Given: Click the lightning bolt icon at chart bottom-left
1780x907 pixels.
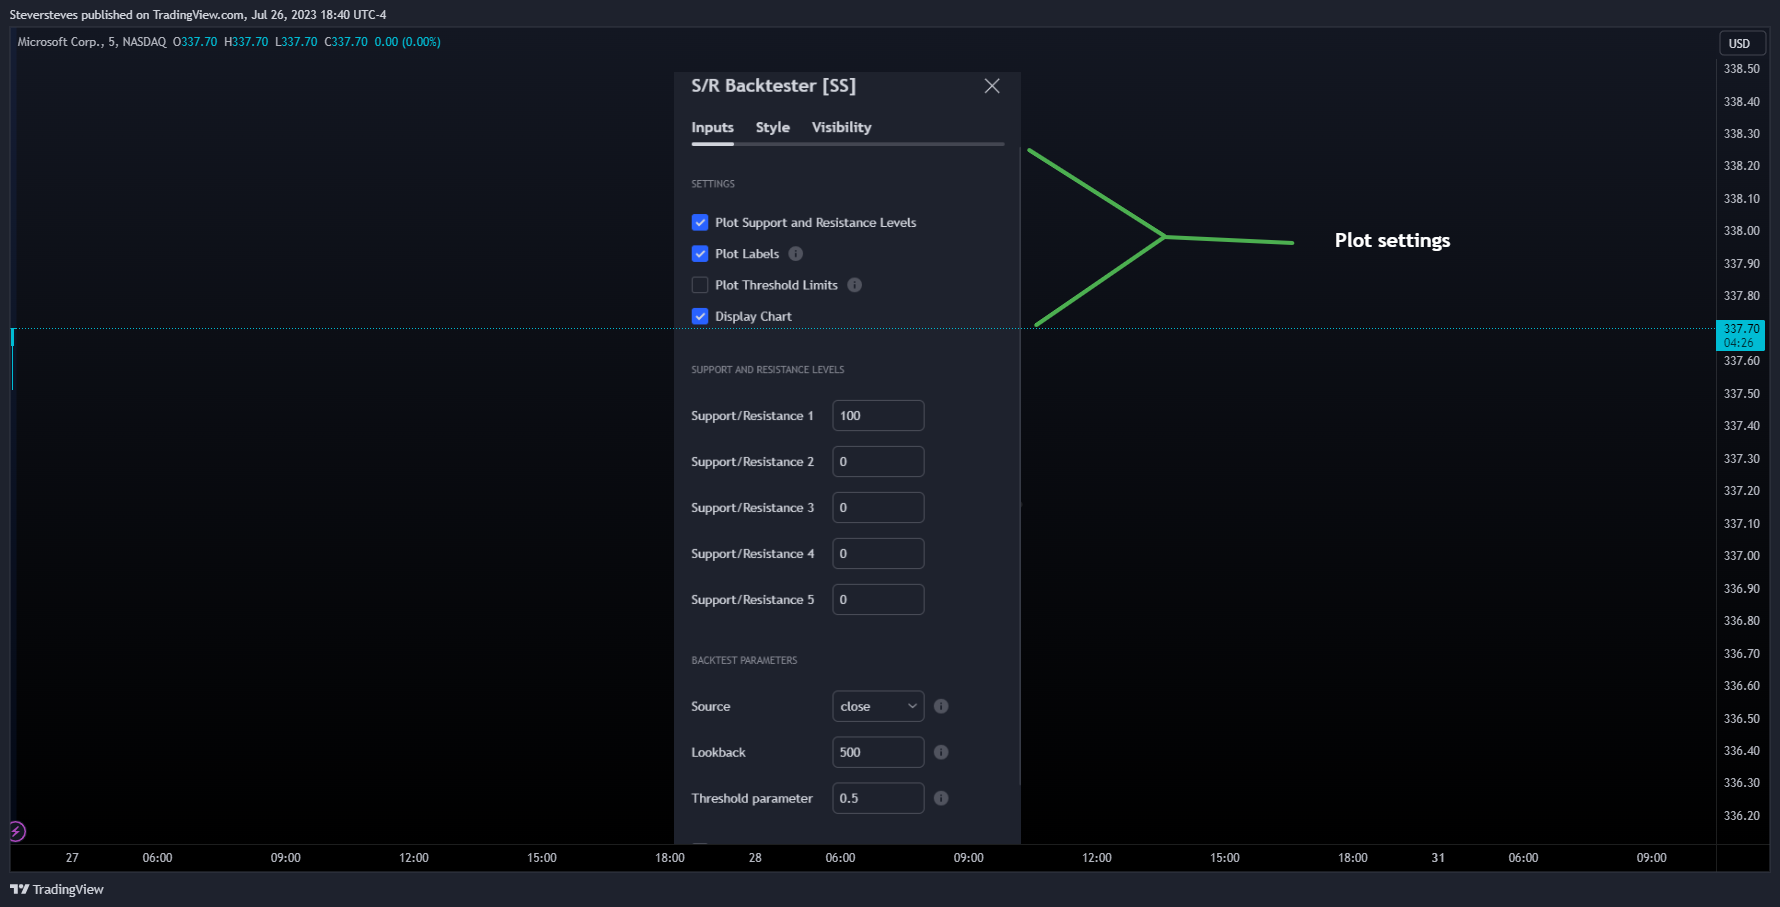Looking at the screenshot, I should (x=17, y=832).
